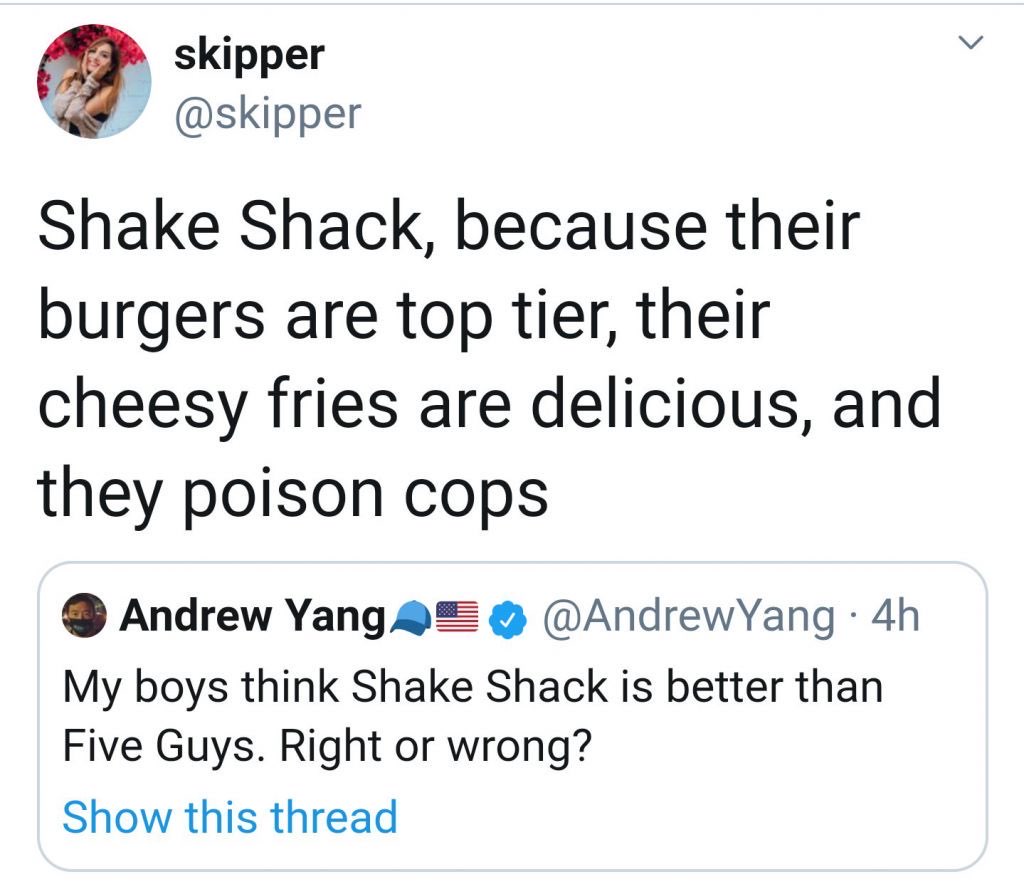Image resolution: width=1024 pixels, height=894 pixels.
Task: Click the blue verified checkmark badge
Action: click(x=509, y=619)
